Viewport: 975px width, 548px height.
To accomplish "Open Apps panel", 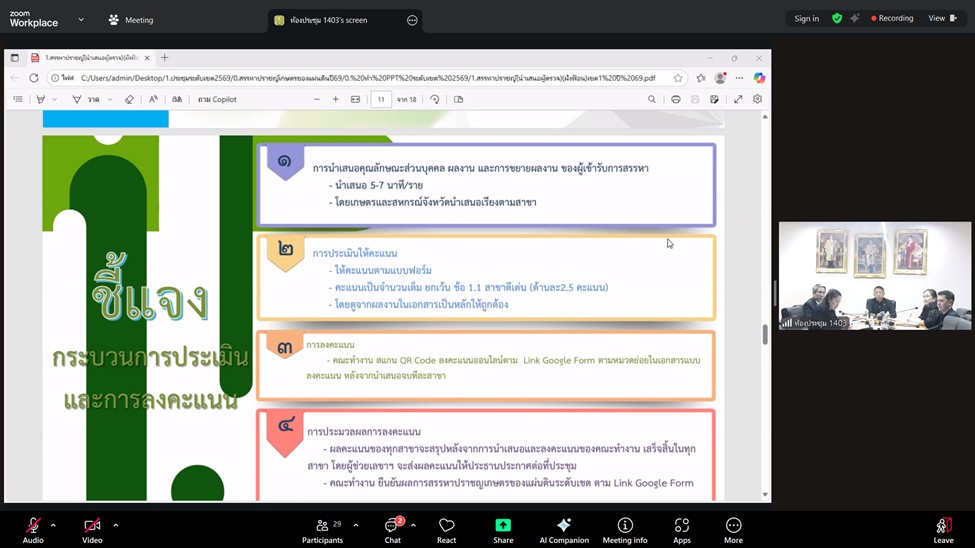I will 682,530.
